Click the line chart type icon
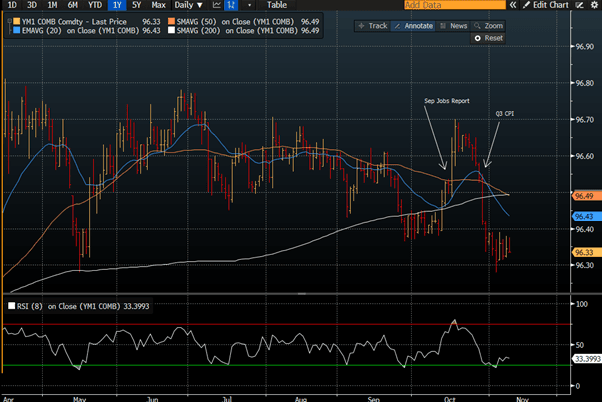 tap(215, 5)
